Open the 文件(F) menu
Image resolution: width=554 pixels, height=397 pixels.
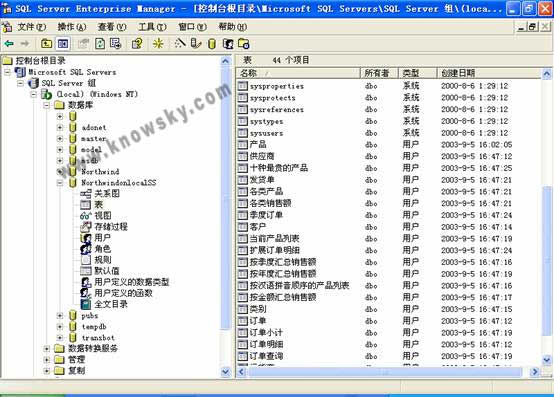tap(31, 26)
